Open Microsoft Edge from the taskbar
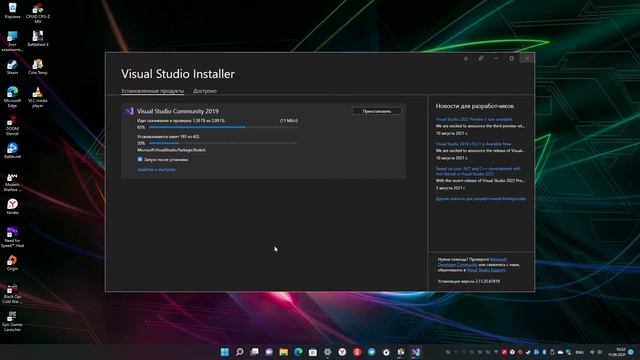This screenshot has height=360, width=640. tap(298, 352)
